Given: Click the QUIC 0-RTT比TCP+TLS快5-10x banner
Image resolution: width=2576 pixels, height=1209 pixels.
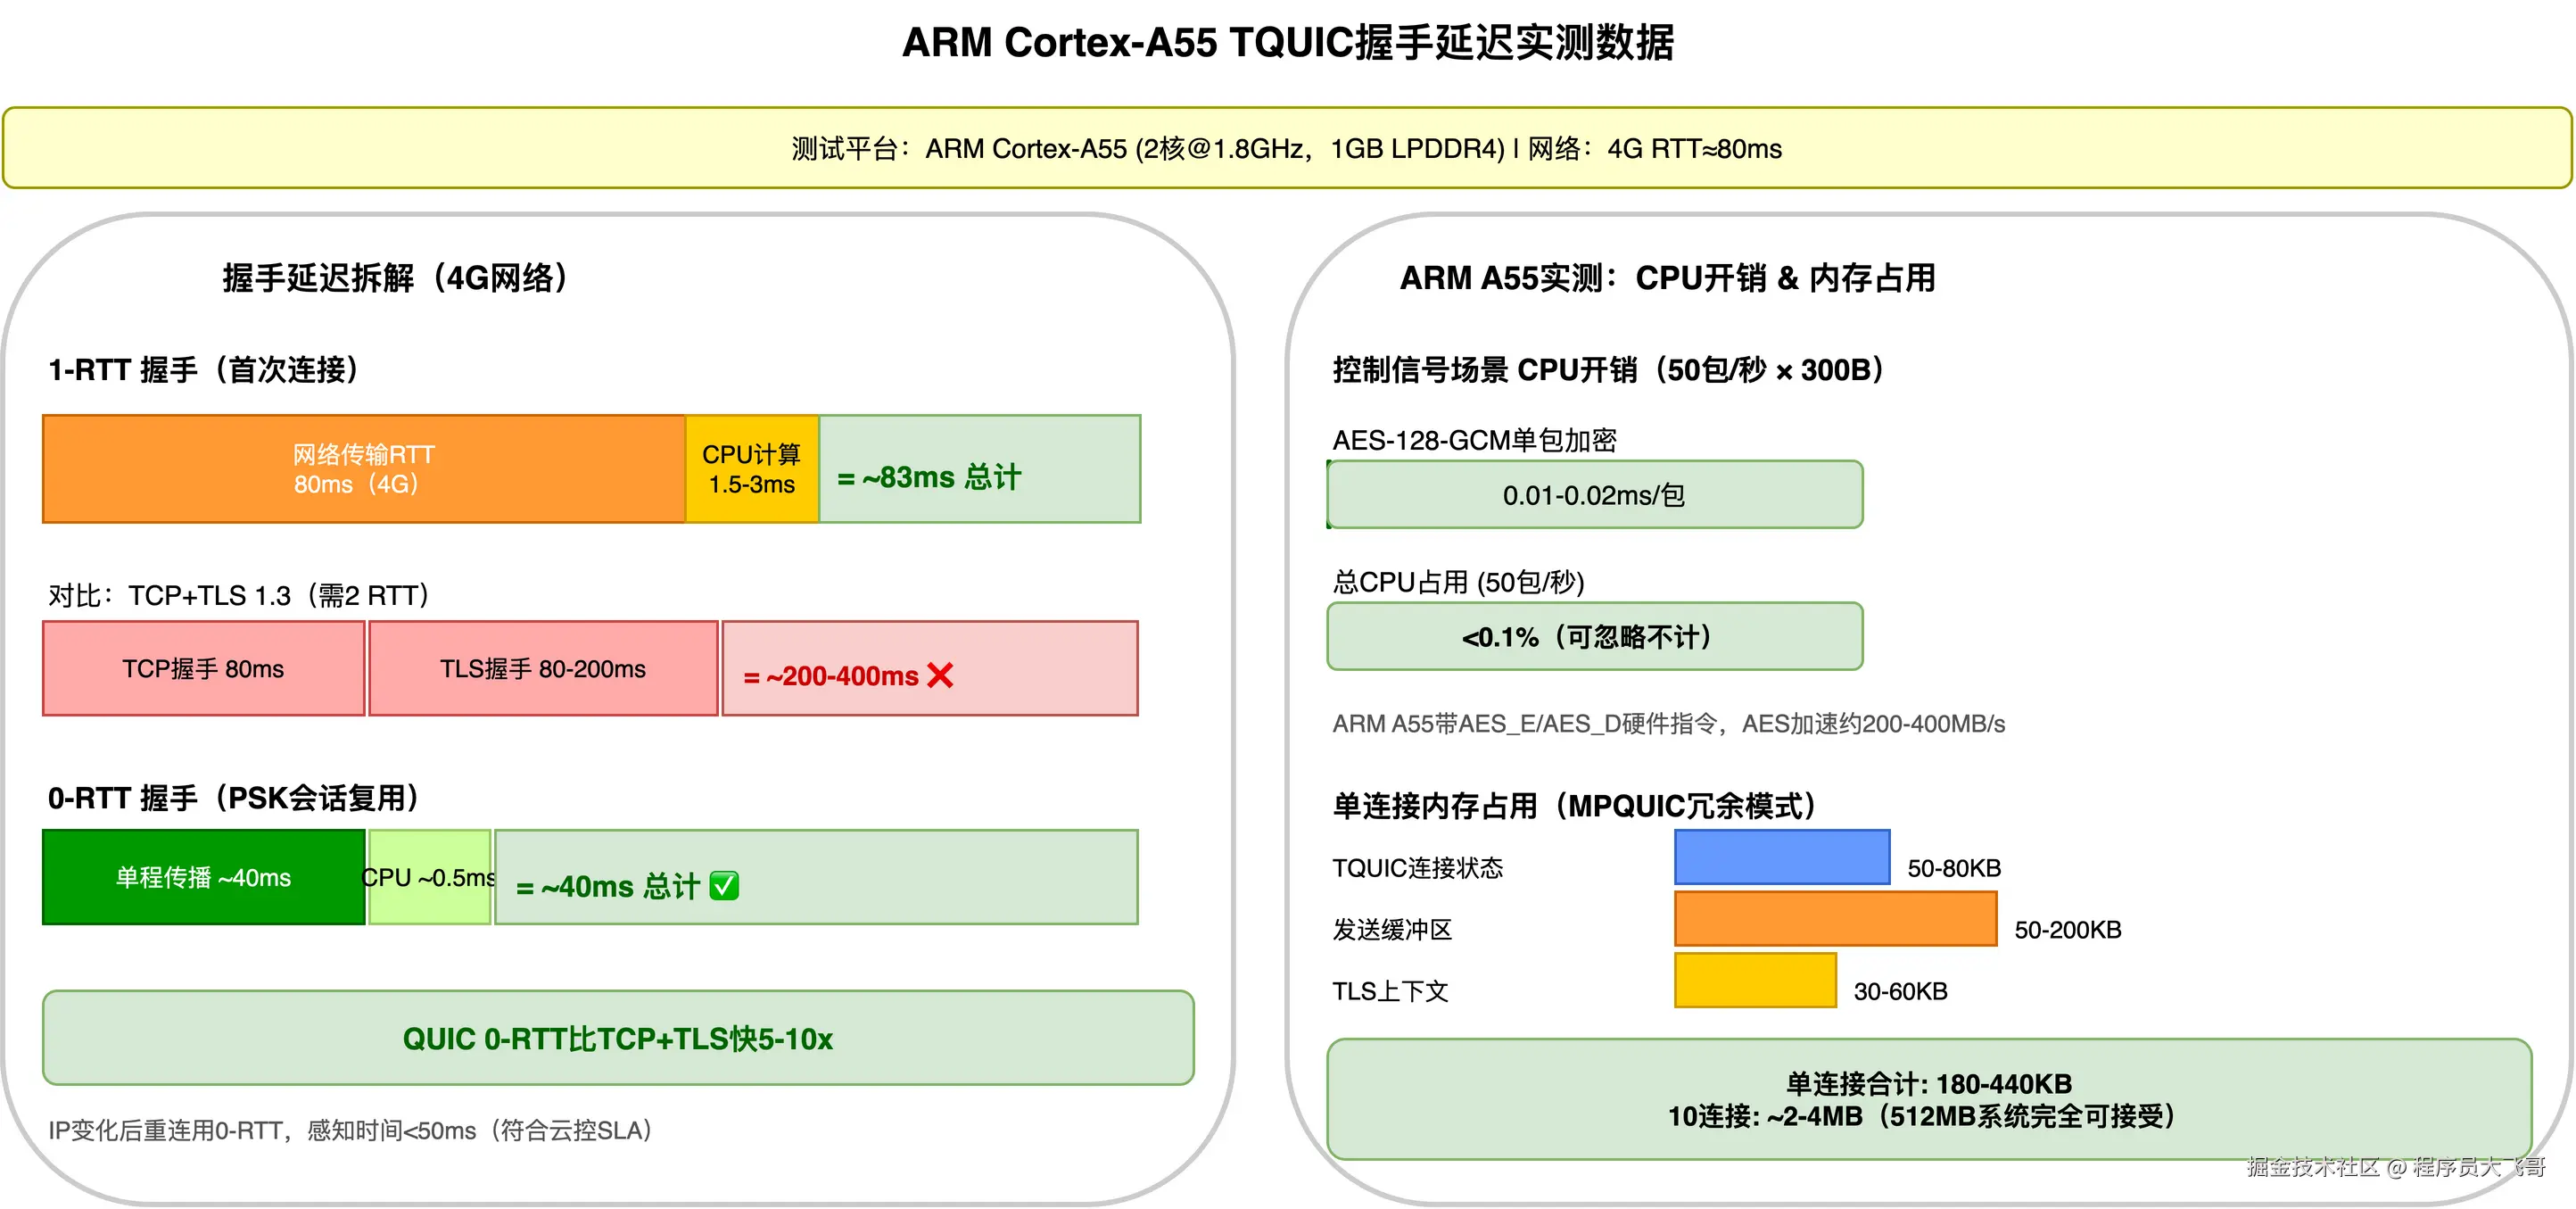Looking at the screenshot, I should (x=618, y=1038).
